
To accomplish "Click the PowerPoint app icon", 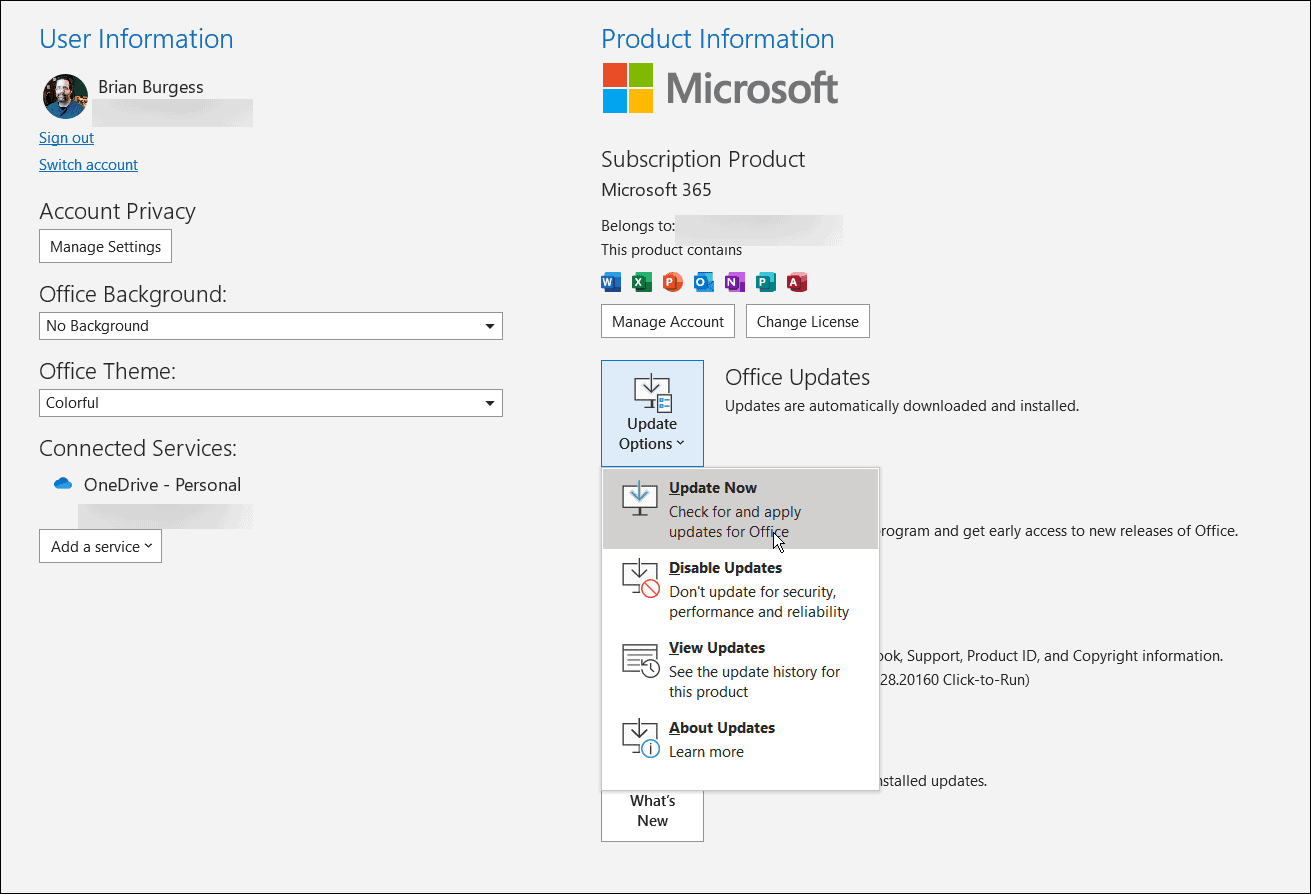I will coord(672,281).
